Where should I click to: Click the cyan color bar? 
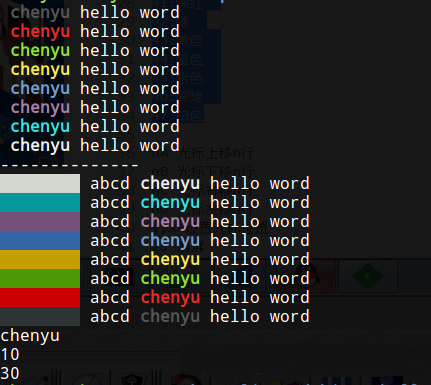[x=40, y=203]
